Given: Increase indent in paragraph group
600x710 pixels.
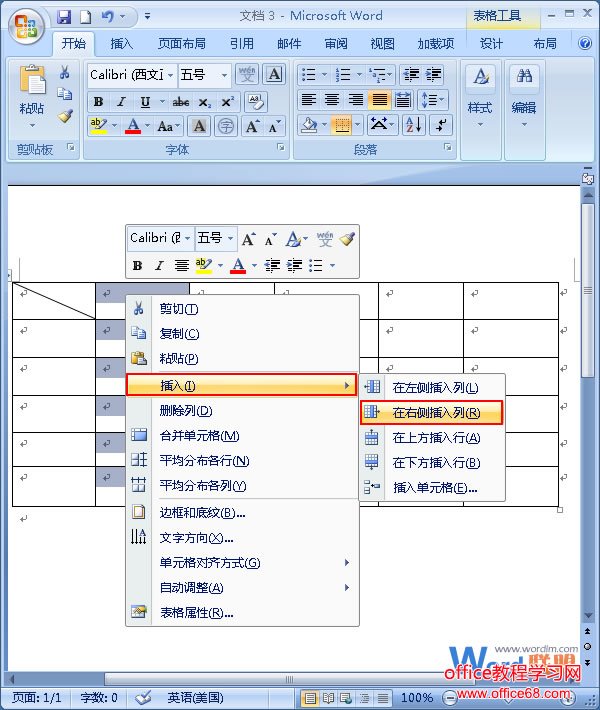Looking at the screenshot, I should pyautogui.click(x=433, y=74).
